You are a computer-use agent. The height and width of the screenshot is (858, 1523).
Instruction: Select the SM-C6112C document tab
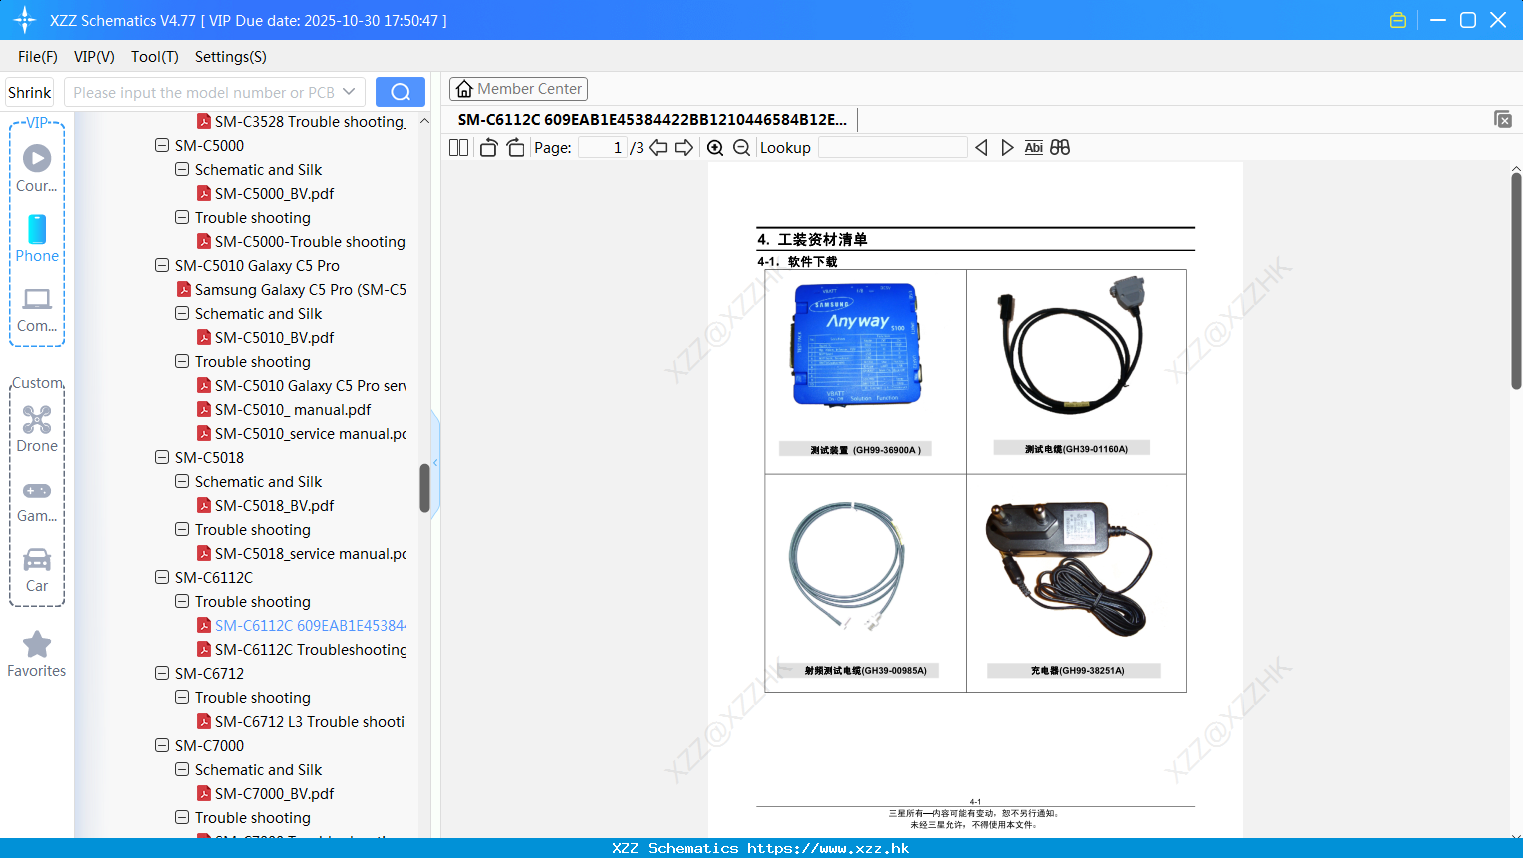click(652, 120)
